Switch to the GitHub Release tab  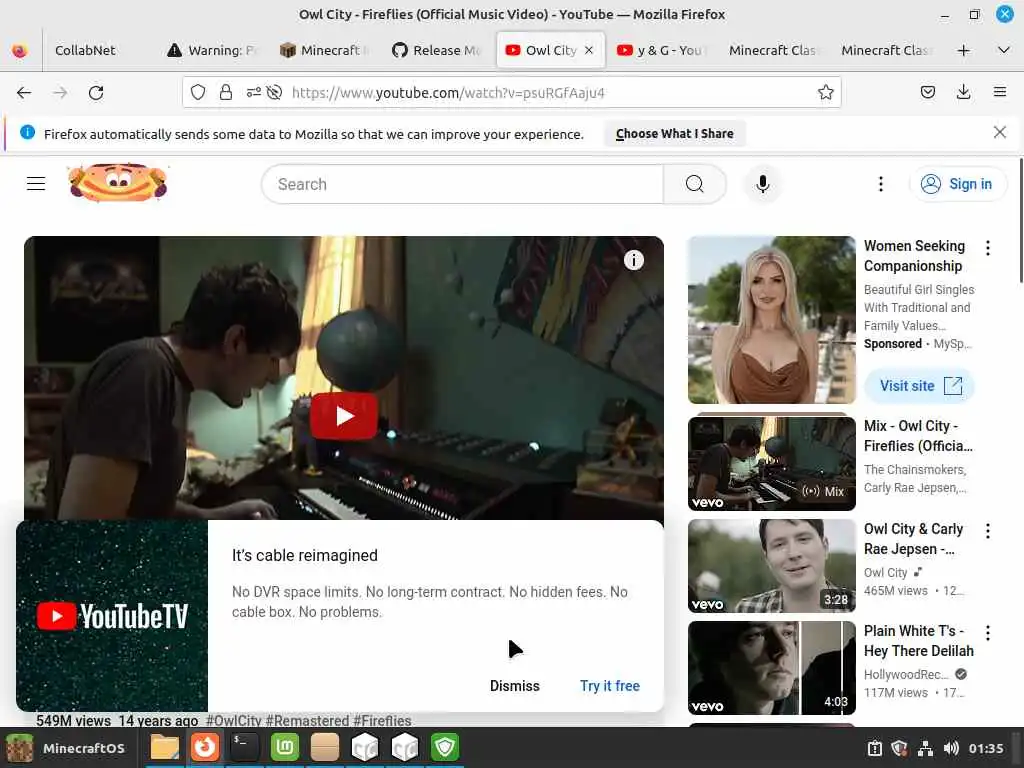pos(437,50)
